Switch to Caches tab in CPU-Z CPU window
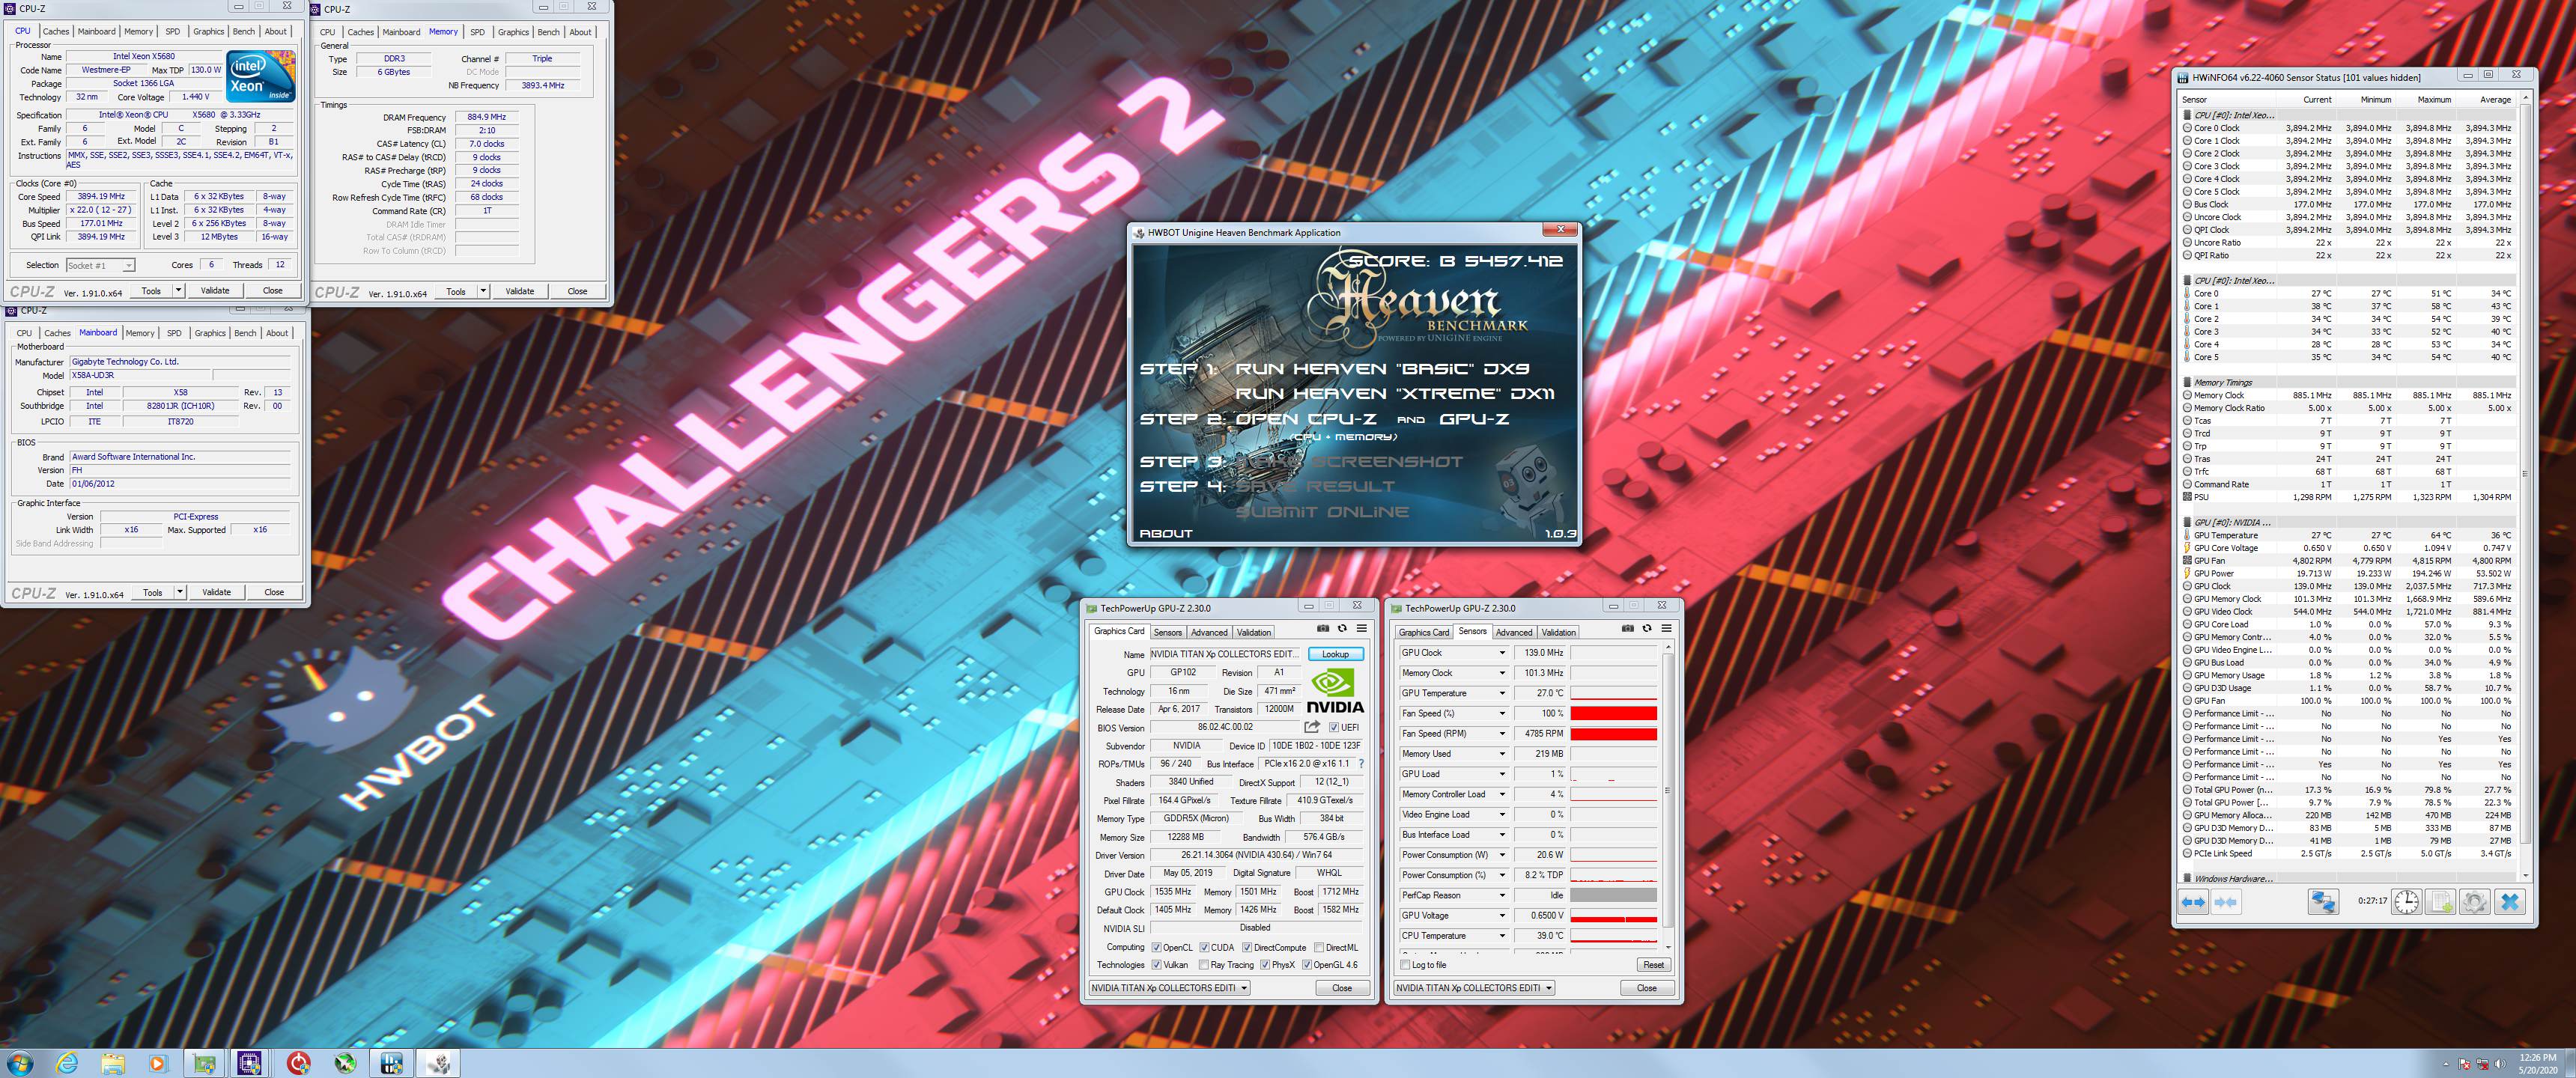 click(56, 31)
